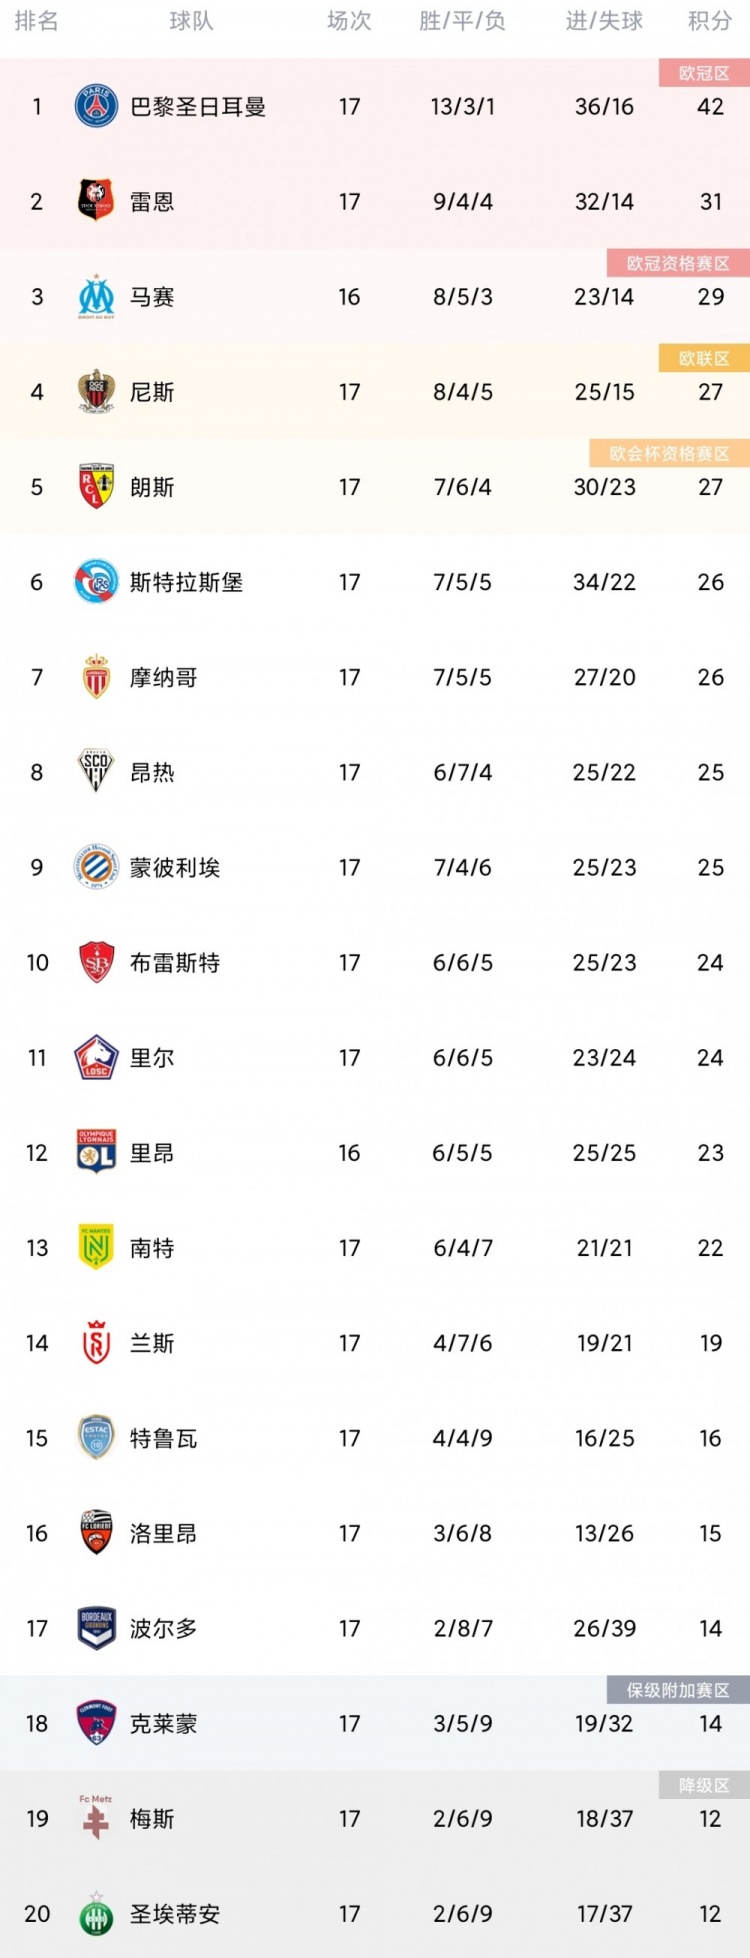Click the Bordeaux club badge

point(96,1628)
